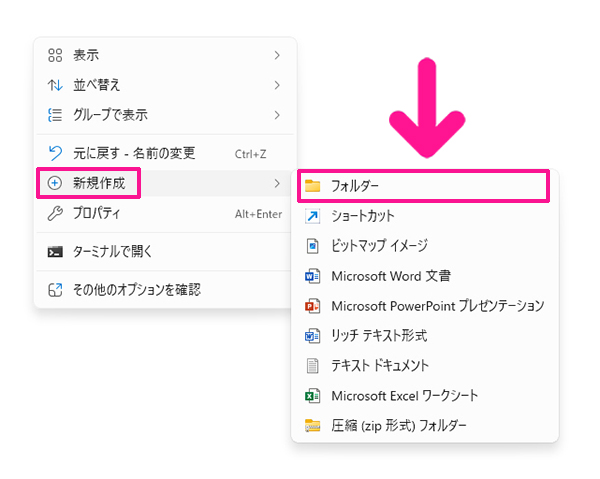
Task: Expand the 表示 submenu arrow
Action: [276, 55]
